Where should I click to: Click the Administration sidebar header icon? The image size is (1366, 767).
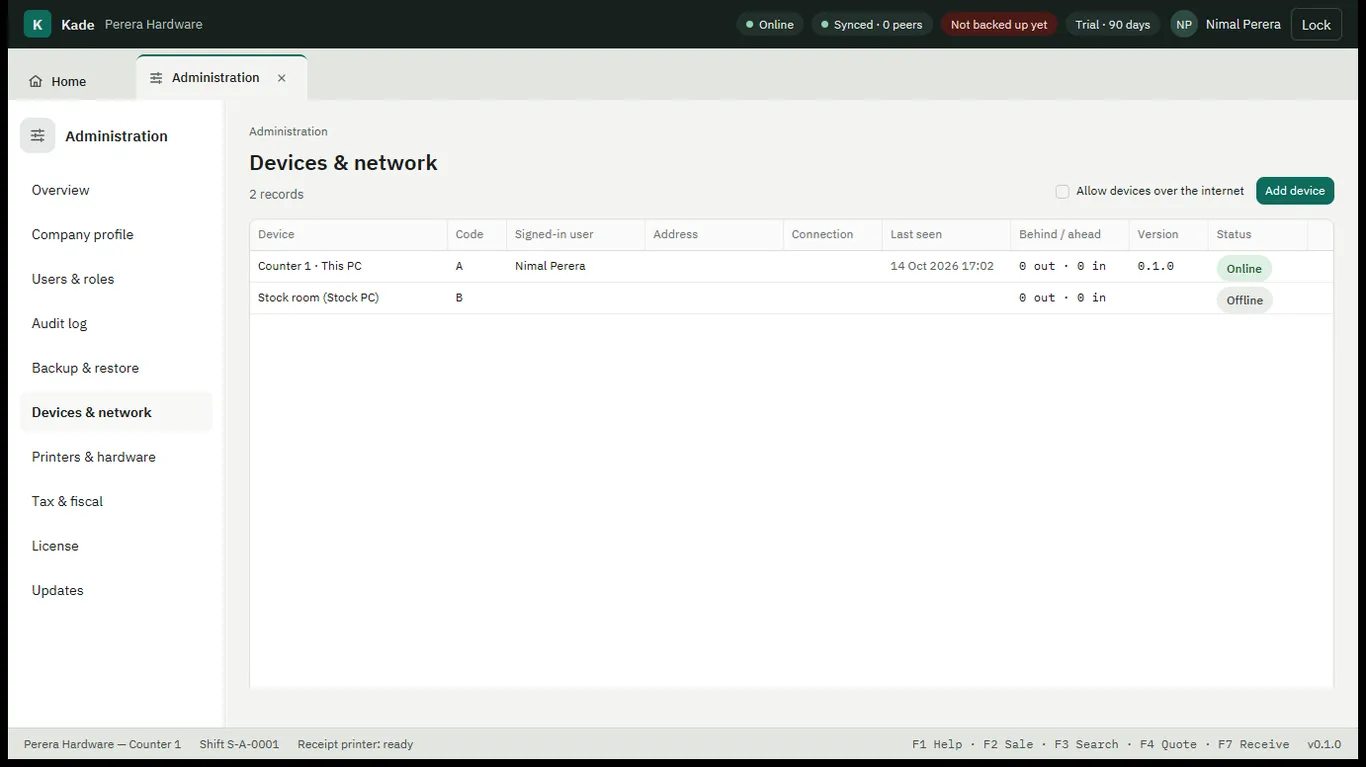click(x=38, y=135)
